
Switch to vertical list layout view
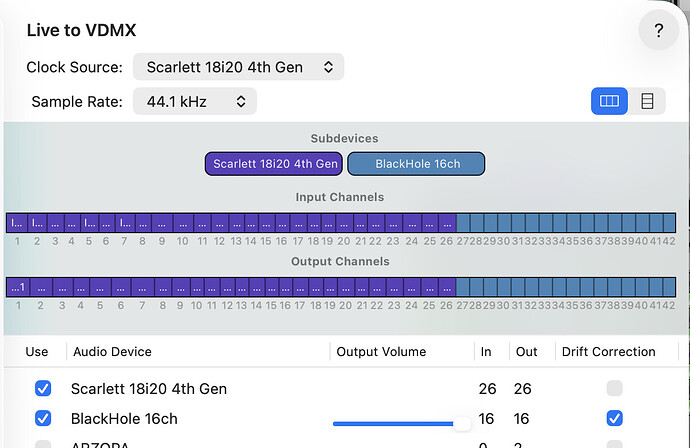pos(647,101)
